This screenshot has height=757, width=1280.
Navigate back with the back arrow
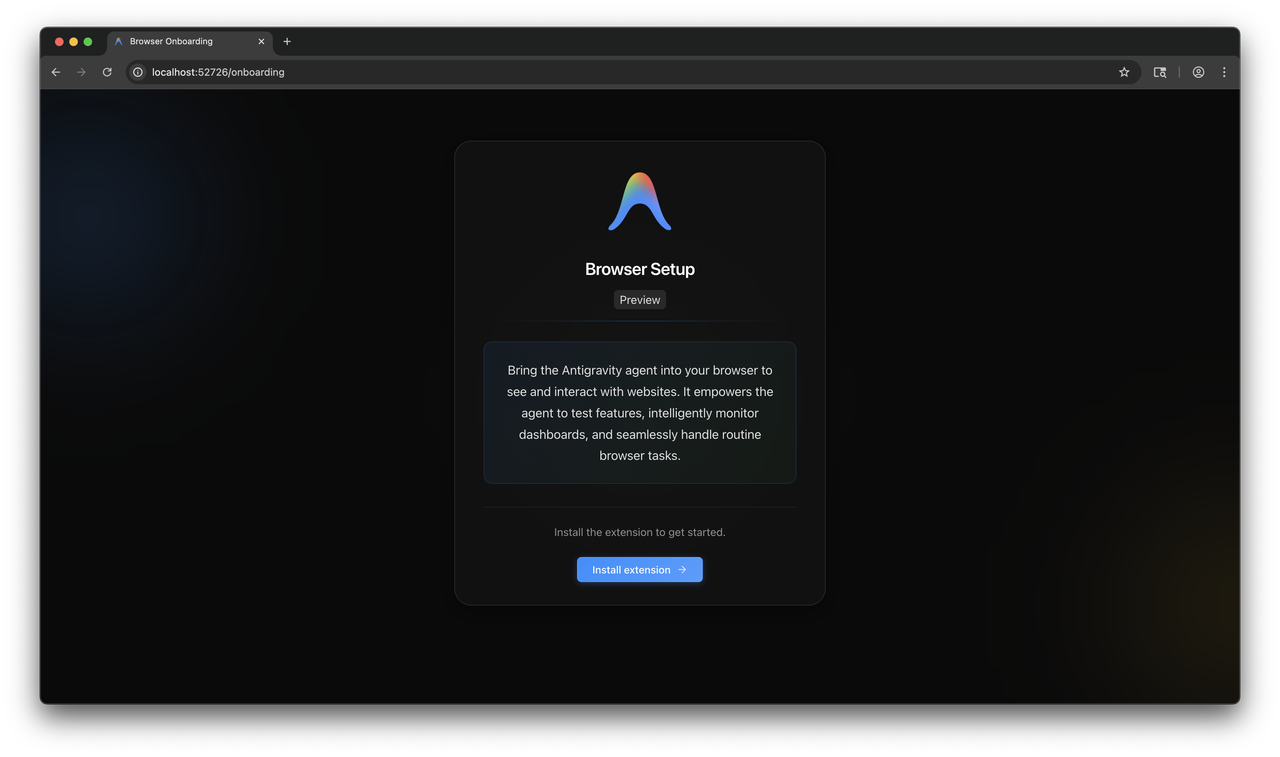55,72
